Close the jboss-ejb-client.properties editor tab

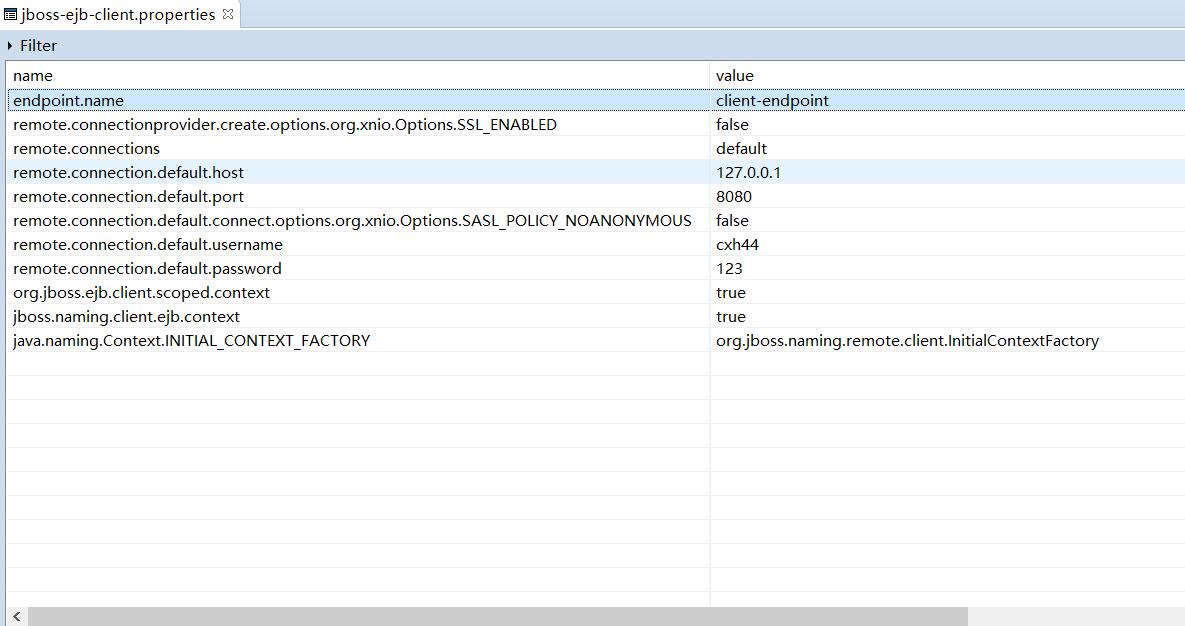pos(226,14)
